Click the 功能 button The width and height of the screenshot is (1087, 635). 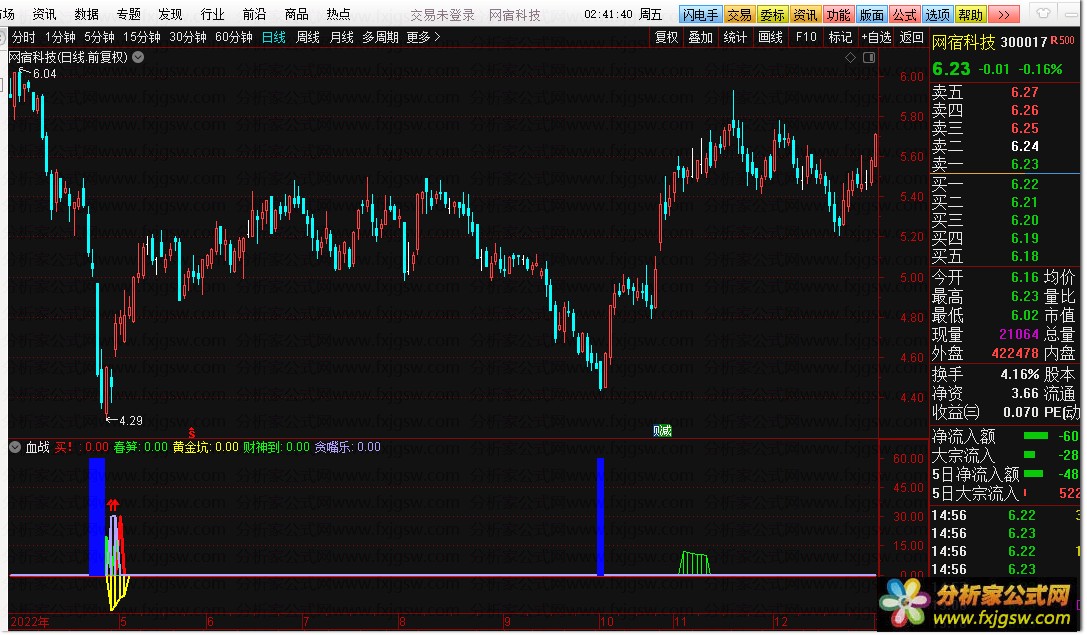[x=838, y=15]
